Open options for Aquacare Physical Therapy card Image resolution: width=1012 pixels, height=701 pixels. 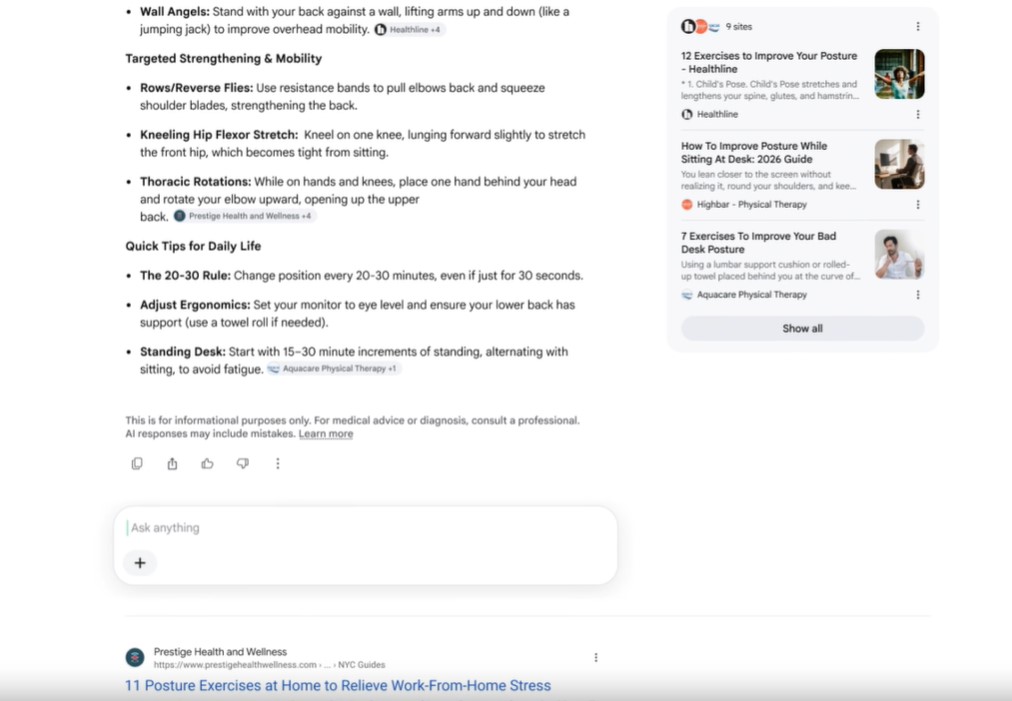tap(918, 295)
